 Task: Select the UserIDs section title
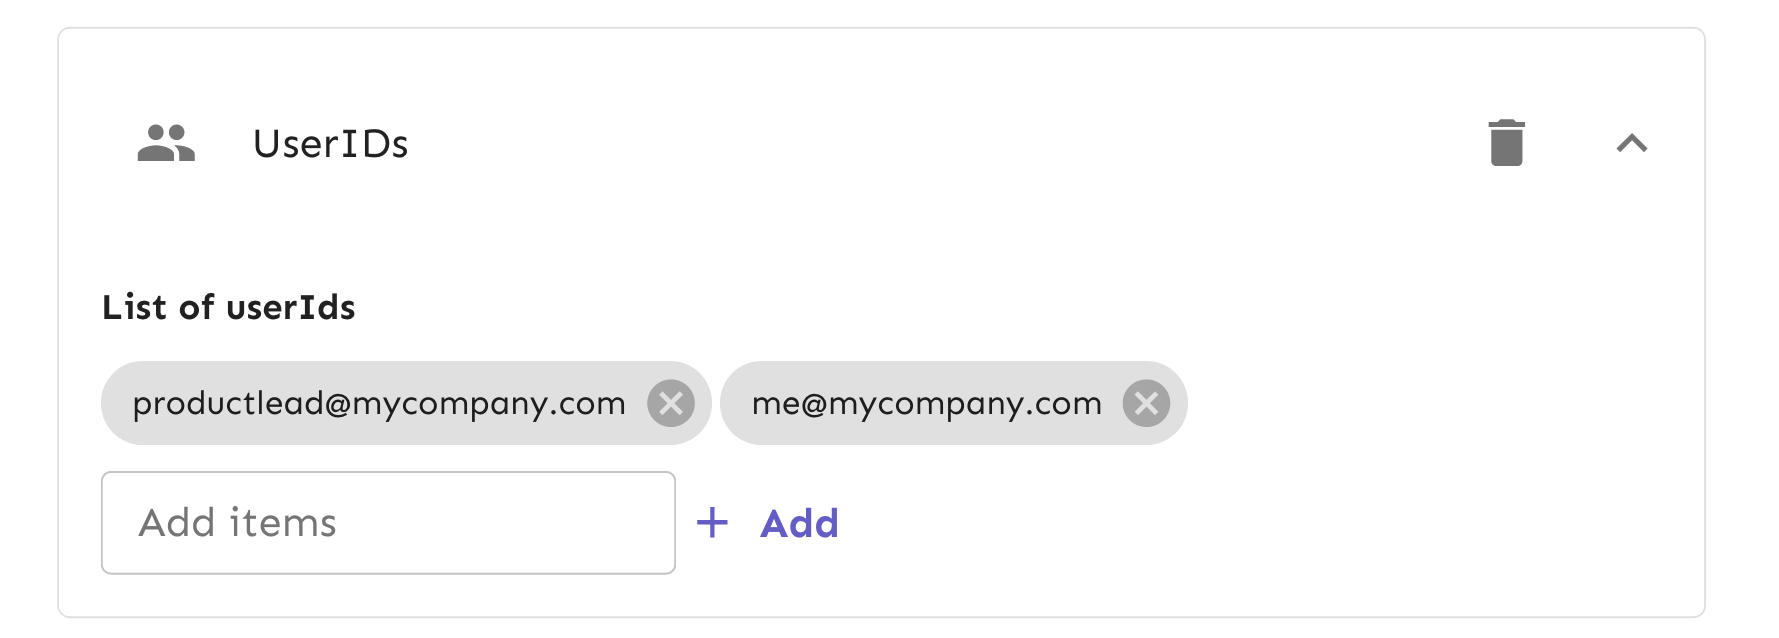point(330,144)
